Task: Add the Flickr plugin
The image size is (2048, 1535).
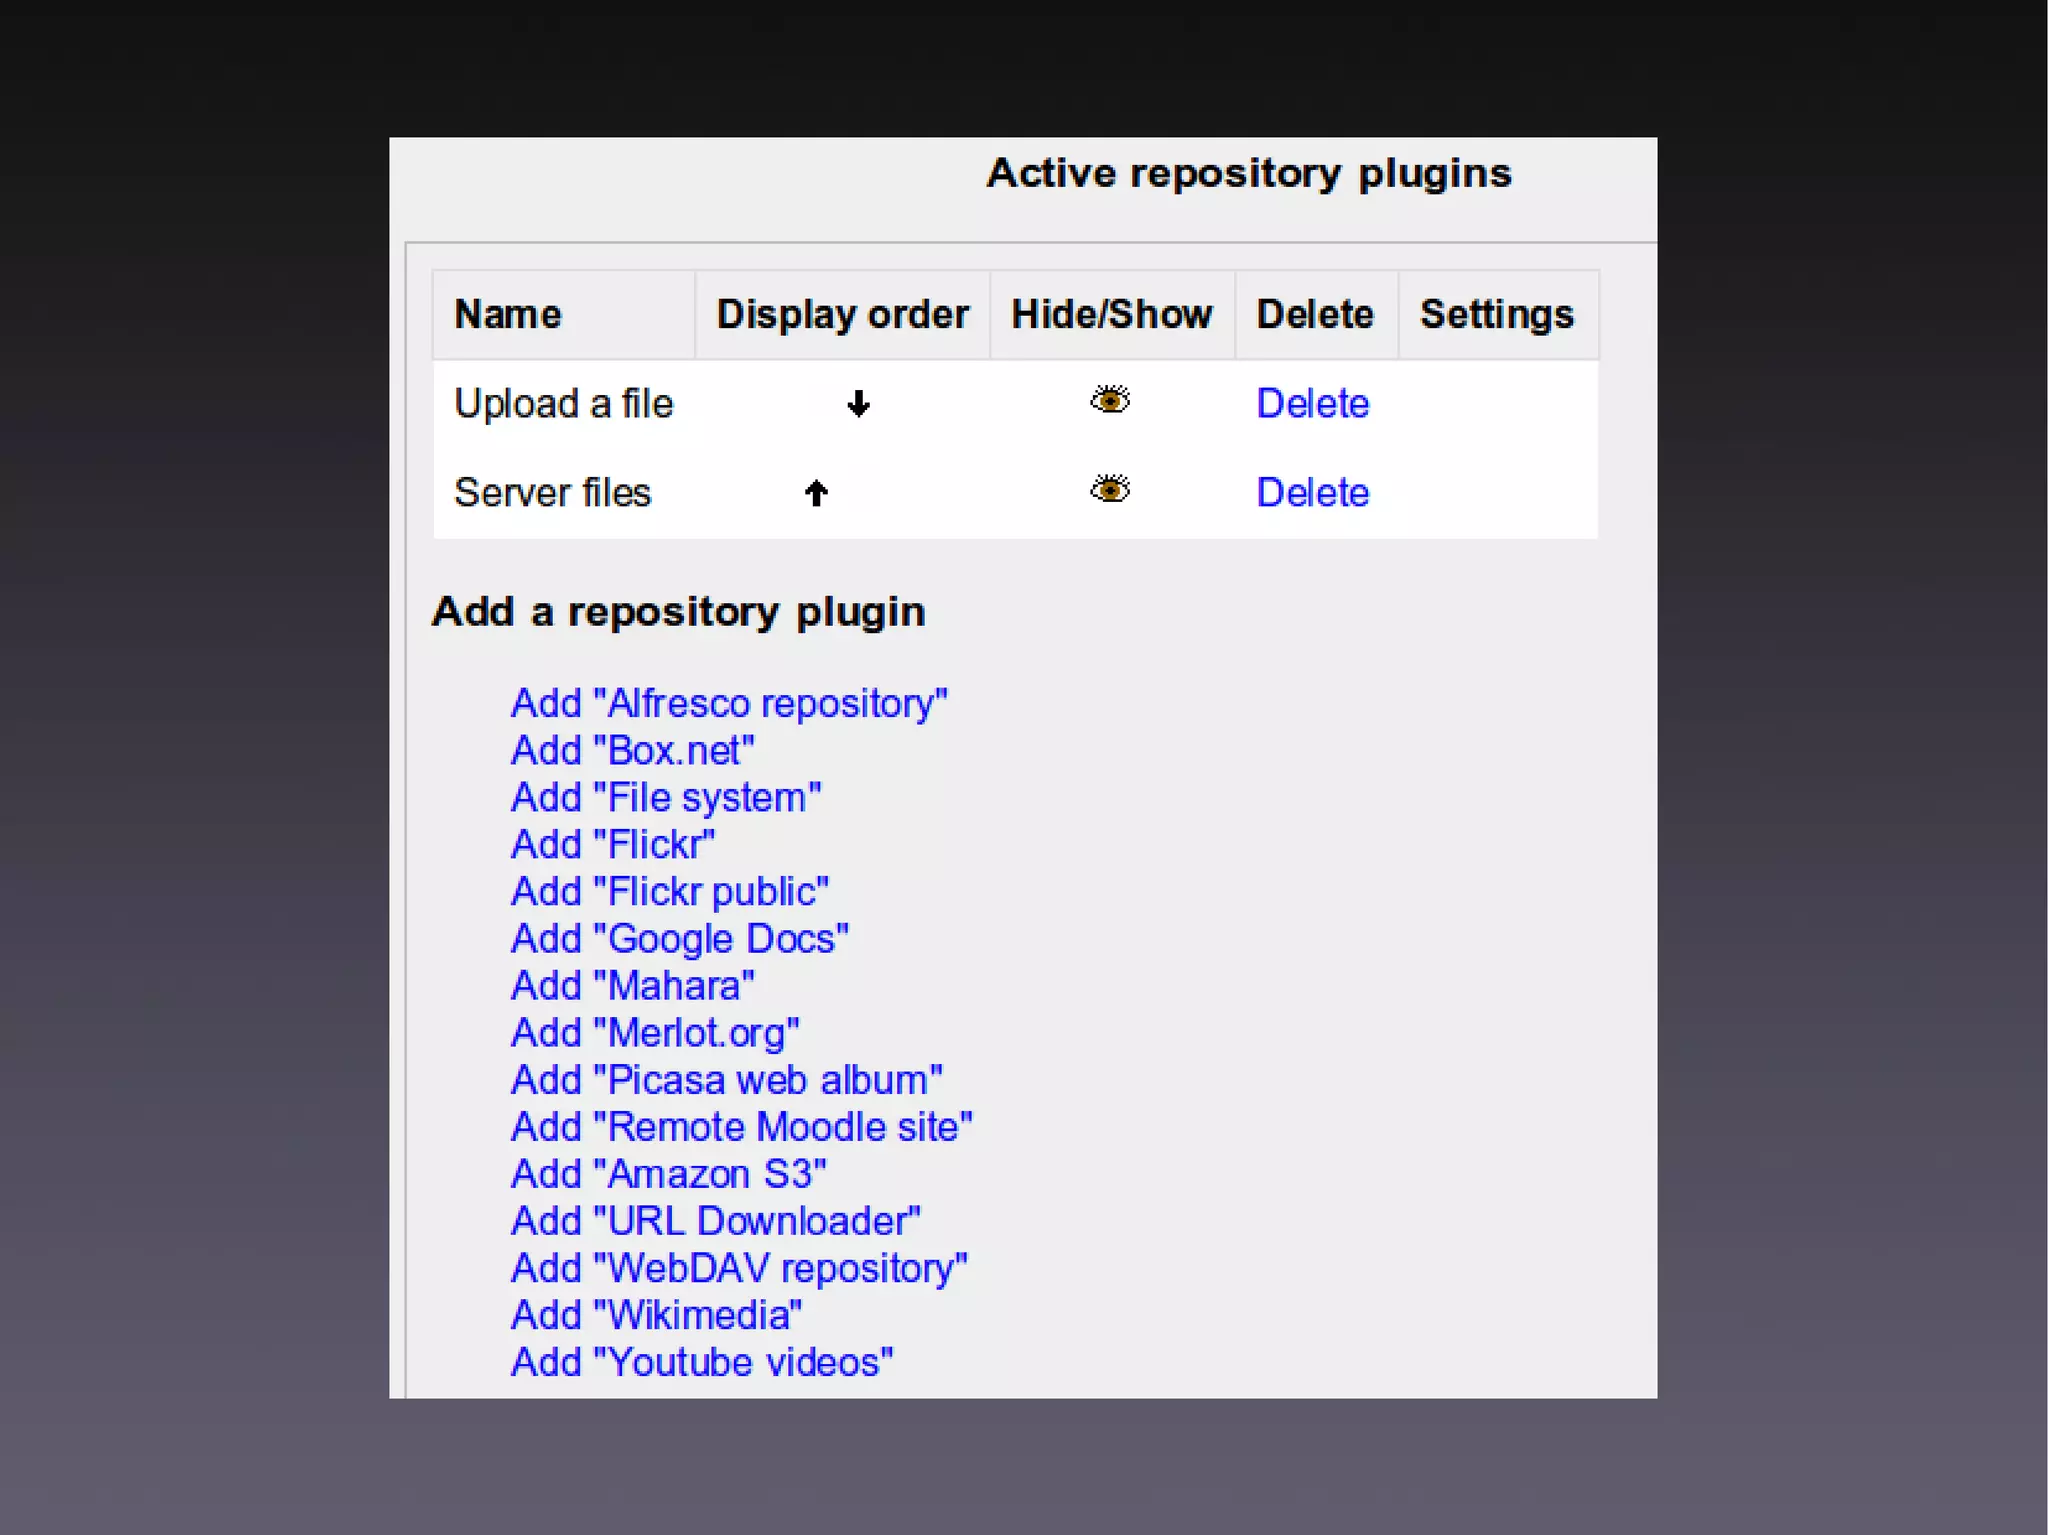Action: point(613,845)
